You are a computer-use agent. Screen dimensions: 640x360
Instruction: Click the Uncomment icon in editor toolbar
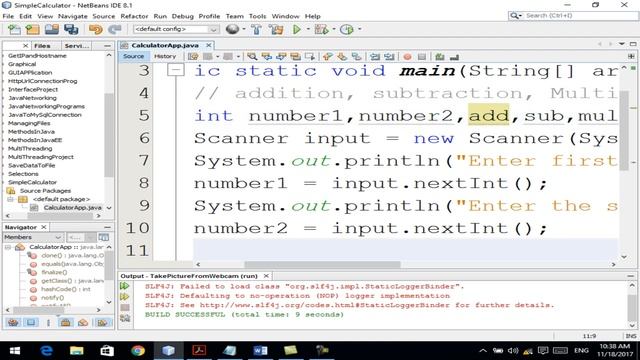454,57
